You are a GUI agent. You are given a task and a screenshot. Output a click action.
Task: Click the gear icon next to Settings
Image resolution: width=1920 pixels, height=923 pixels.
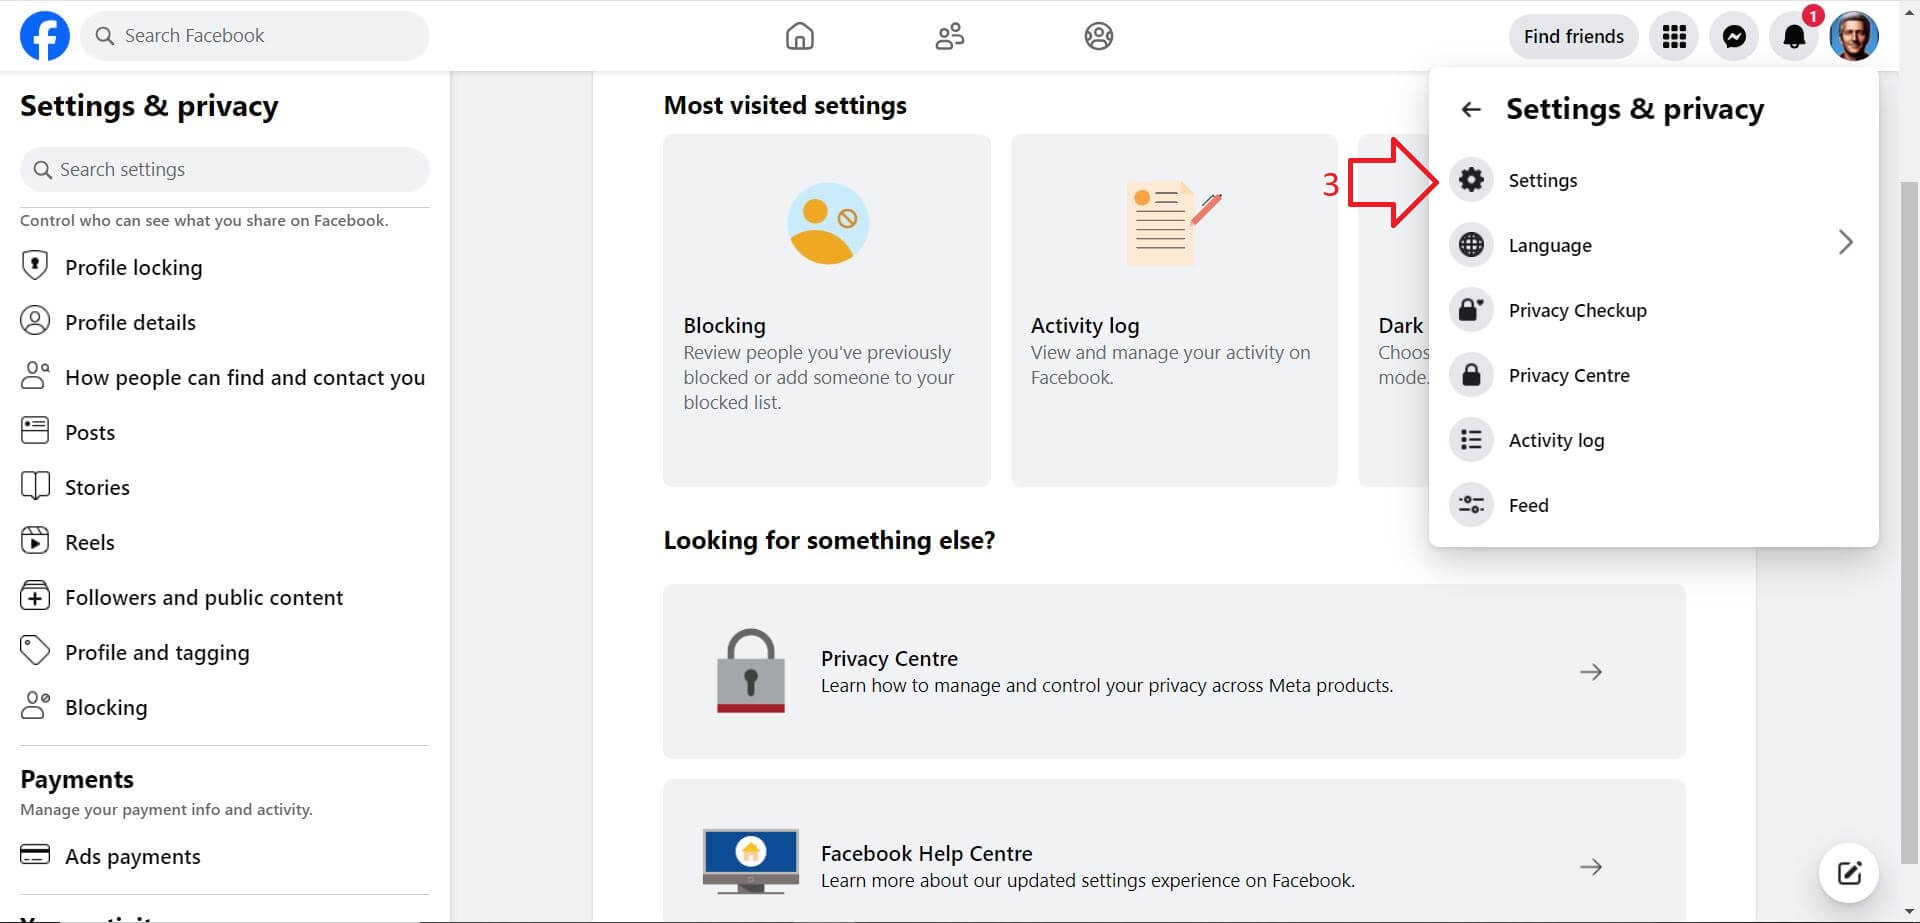[x=1471, y=180]
